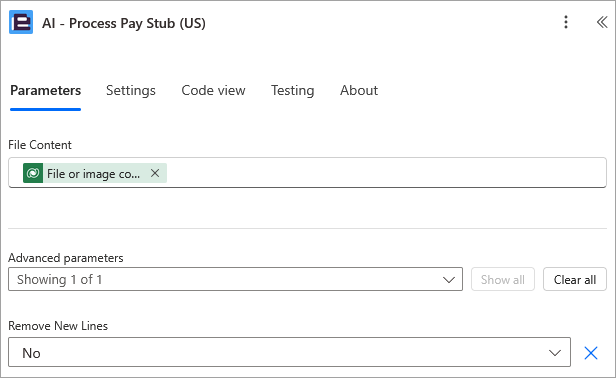The width and height of the screenshot is (616, 378).
Task: Collapse the panel with double chevron
Action: pos(602,22)
